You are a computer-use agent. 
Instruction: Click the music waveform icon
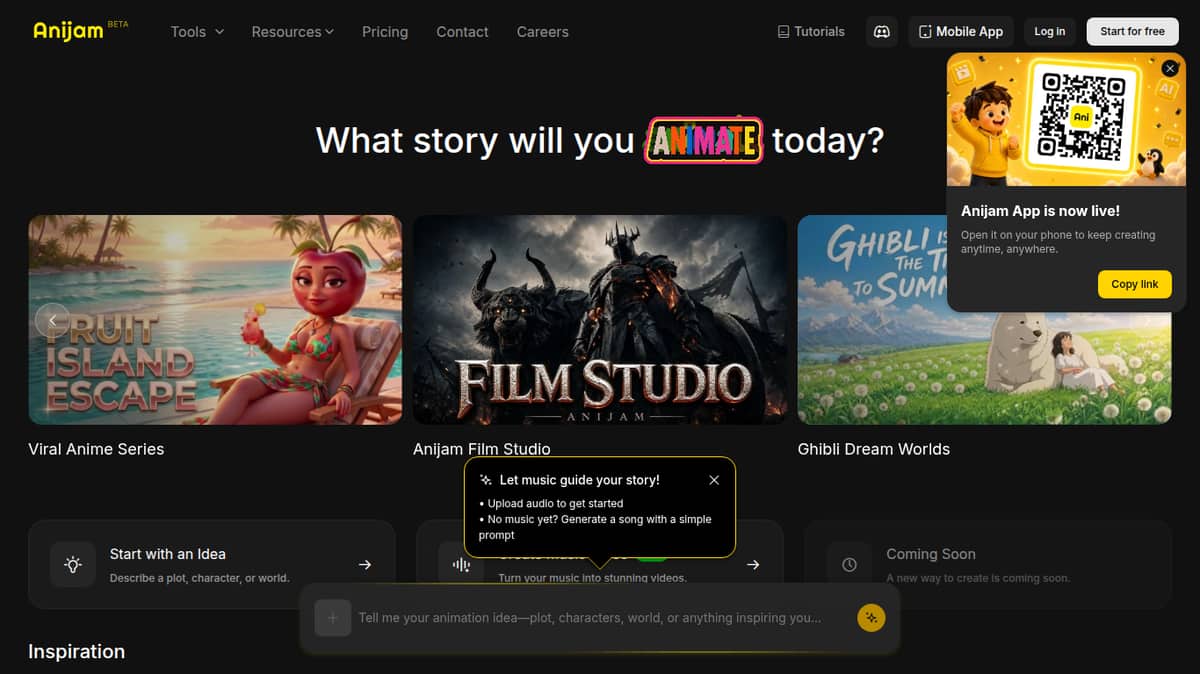[x=461, y=565]
